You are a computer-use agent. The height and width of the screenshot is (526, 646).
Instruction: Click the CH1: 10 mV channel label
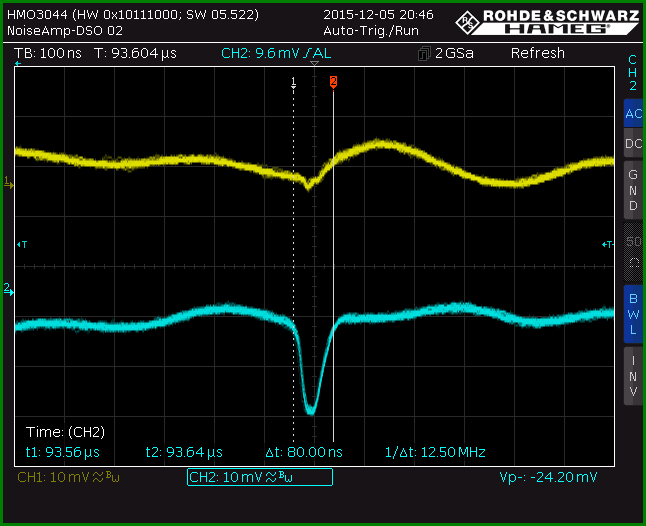[68, 477]
